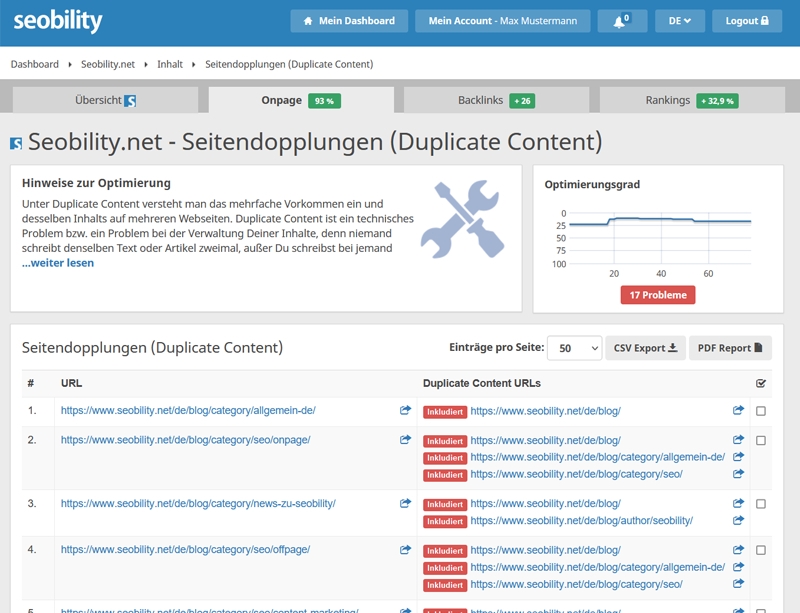
Task: Open external link for allgemein-de URL in row 1
Action: pos(405,410)
